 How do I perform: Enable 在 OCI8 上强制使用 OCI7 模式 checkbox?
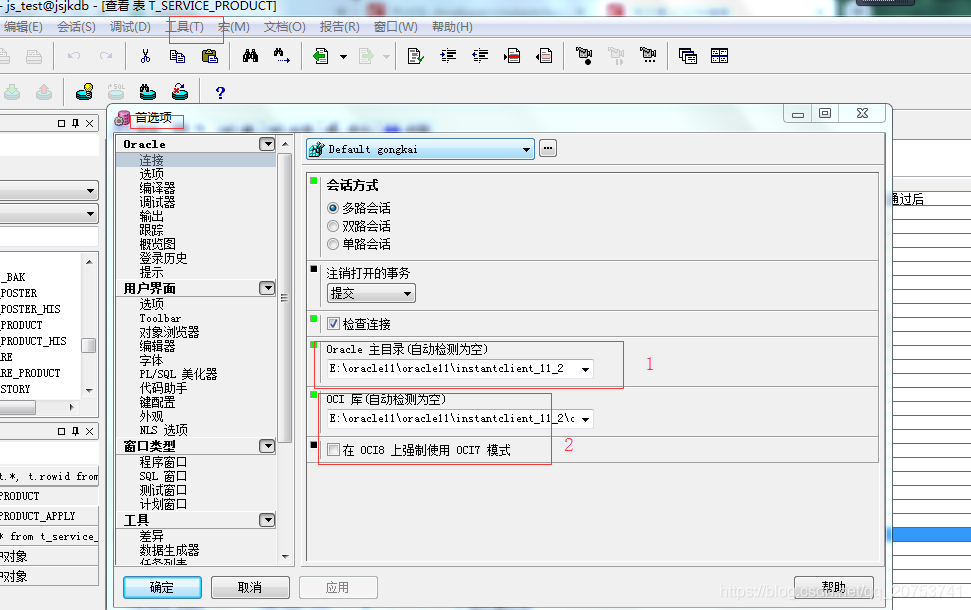click(333, 450)
